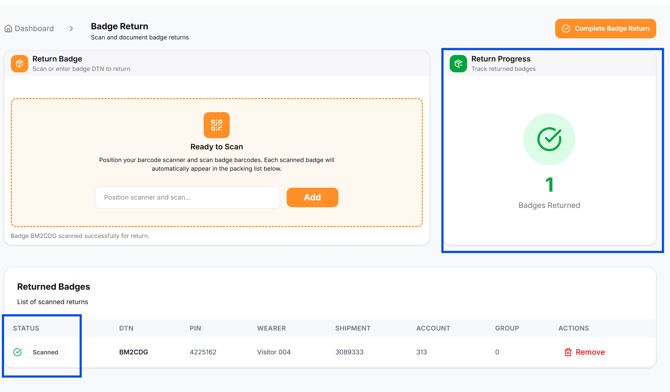This screenshot has height=392, width=670.
Task: Click the green check icon beside Scanned status
Action: [x=18, y=352]
